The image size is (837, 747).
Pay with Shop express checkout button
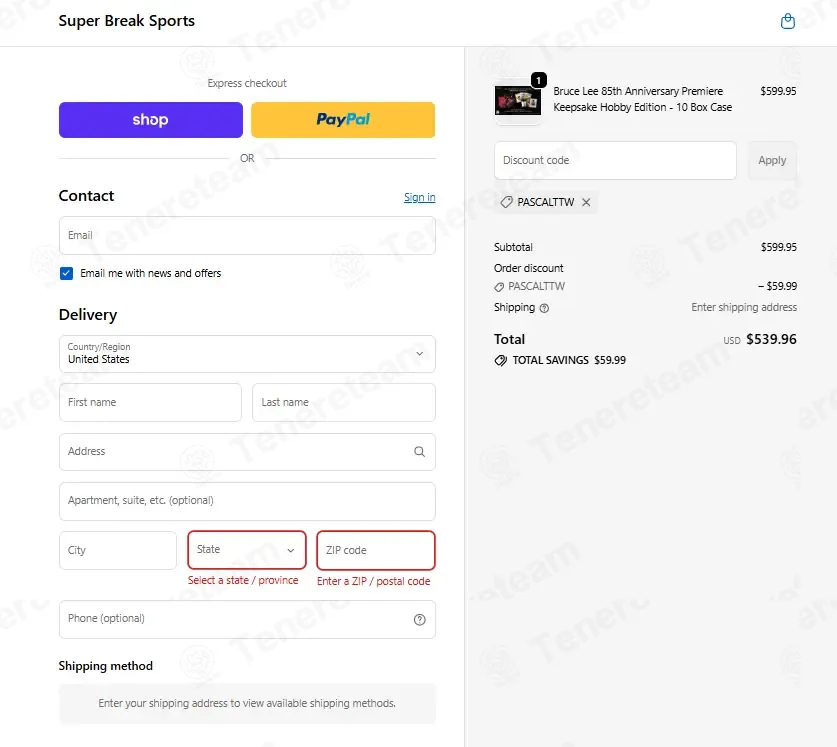tap(151, 120)
